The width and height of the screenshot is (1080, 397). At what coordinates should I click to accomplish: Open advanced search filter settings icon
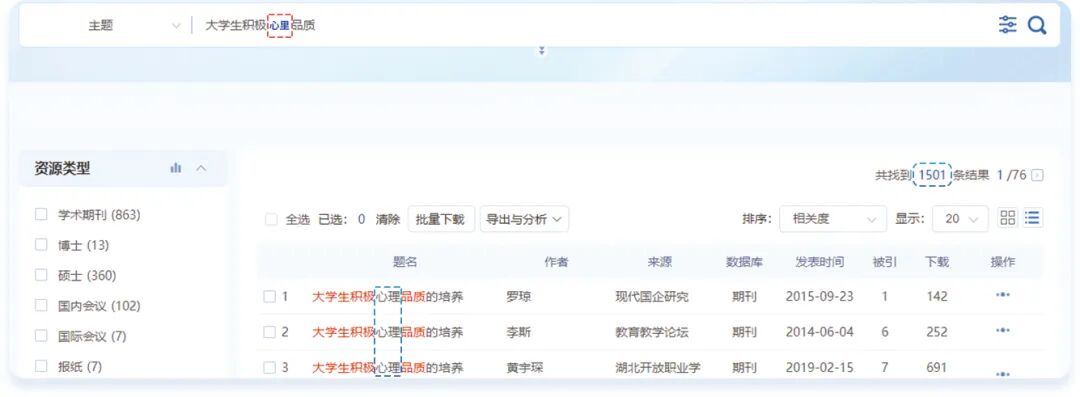(1008, 26)
